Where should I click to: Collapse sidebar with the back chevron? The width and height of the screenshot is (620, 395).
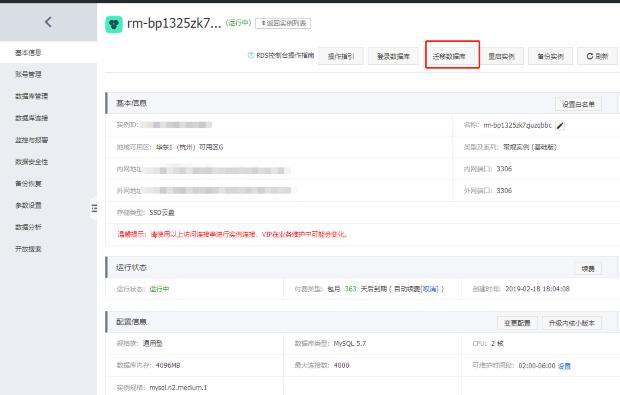point(48,22)
